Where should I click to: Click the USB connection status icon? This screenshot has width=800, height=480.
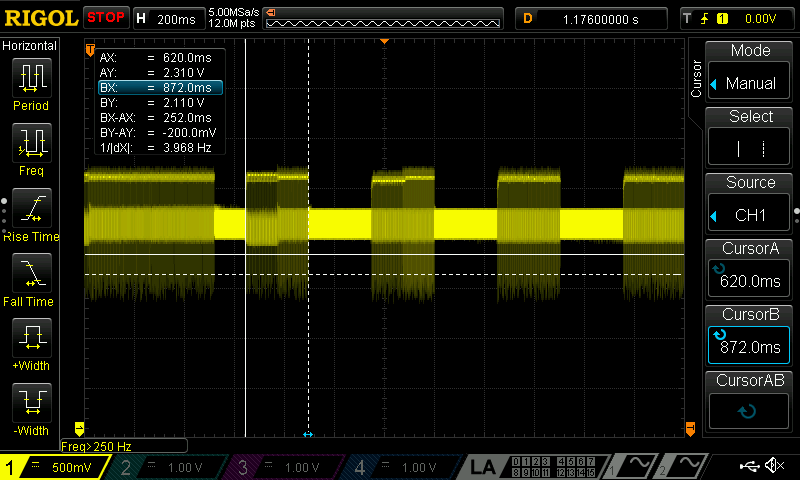coord(749,465)
